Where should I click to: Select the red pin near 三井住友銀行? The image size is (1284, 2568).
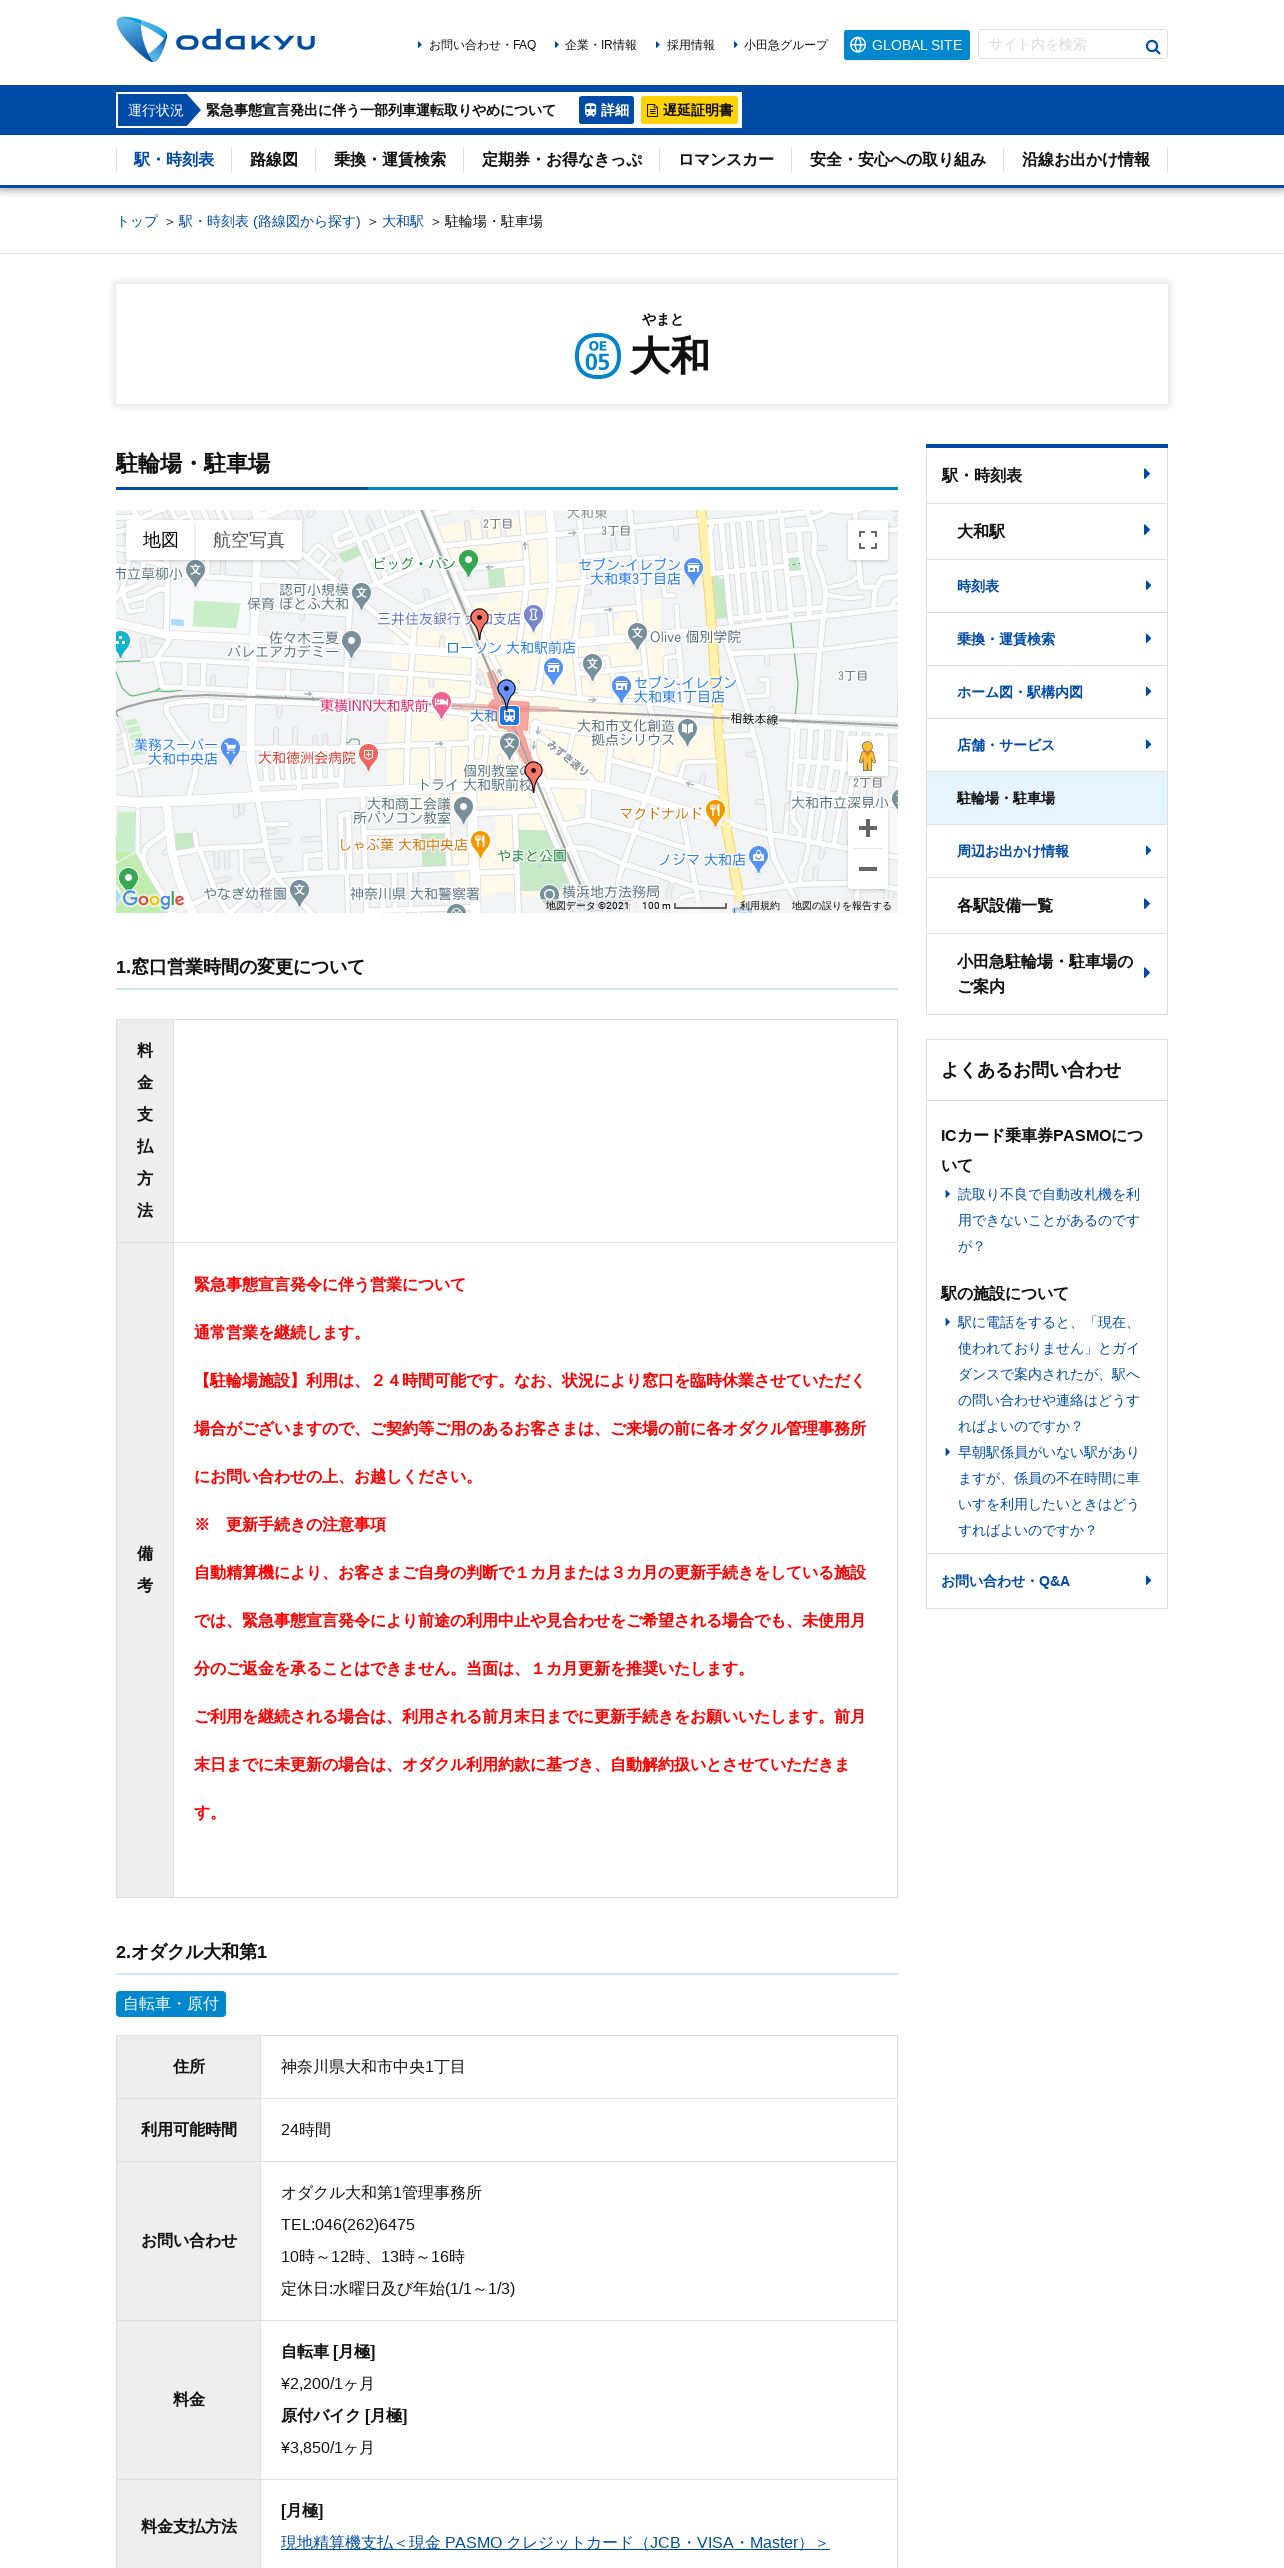tap(480, 622)
